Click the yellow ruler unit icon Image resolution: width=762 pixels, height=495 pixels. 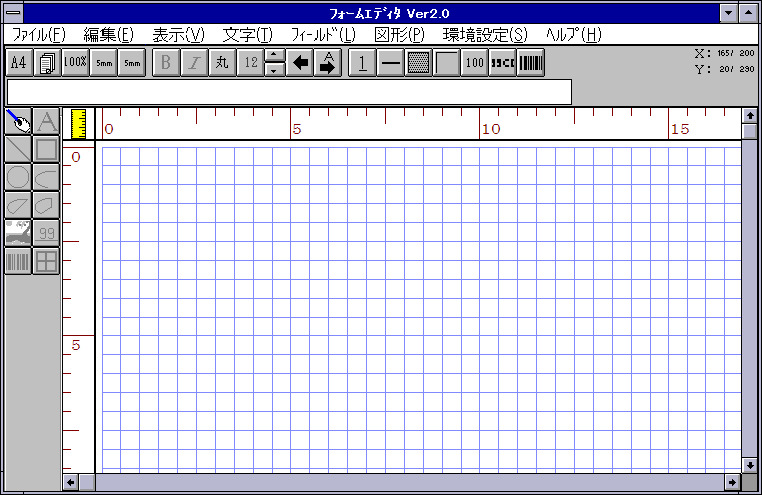coord(78,124)
